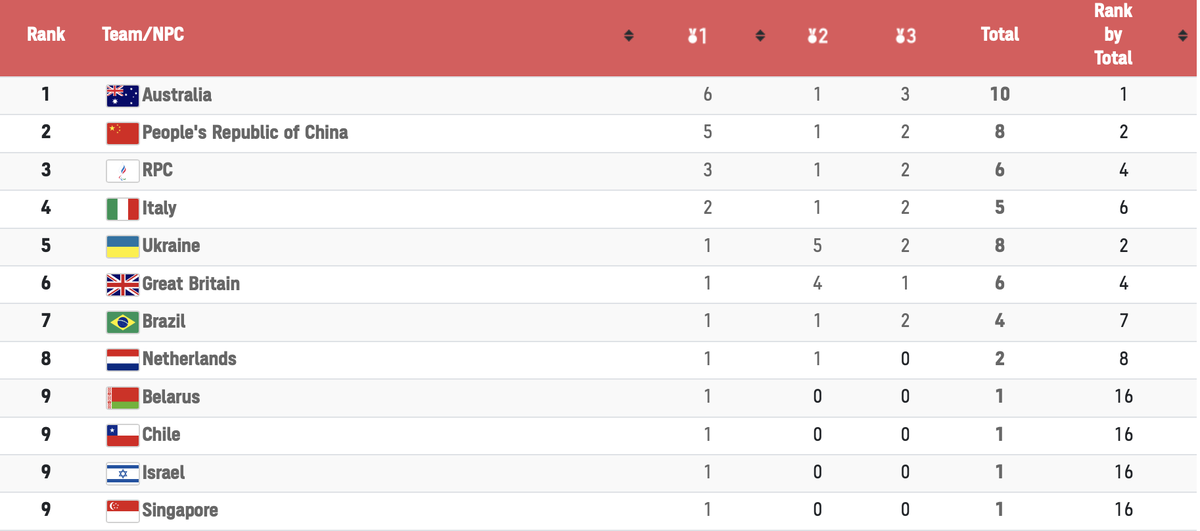Click the gold medal column icon
The height and width of the screenshot is (531, 1200).
[x=697, y=36]
